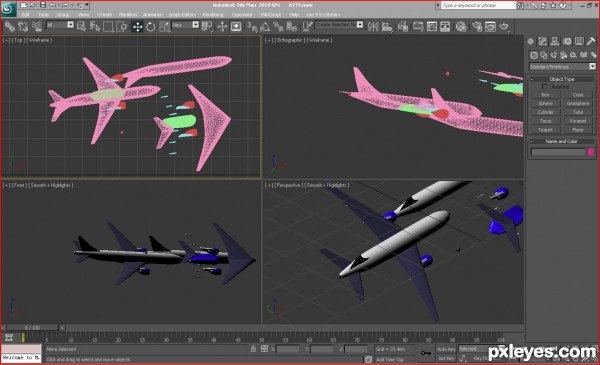Open Material Editor
The image size is (600, 365).
pos(461,26)
